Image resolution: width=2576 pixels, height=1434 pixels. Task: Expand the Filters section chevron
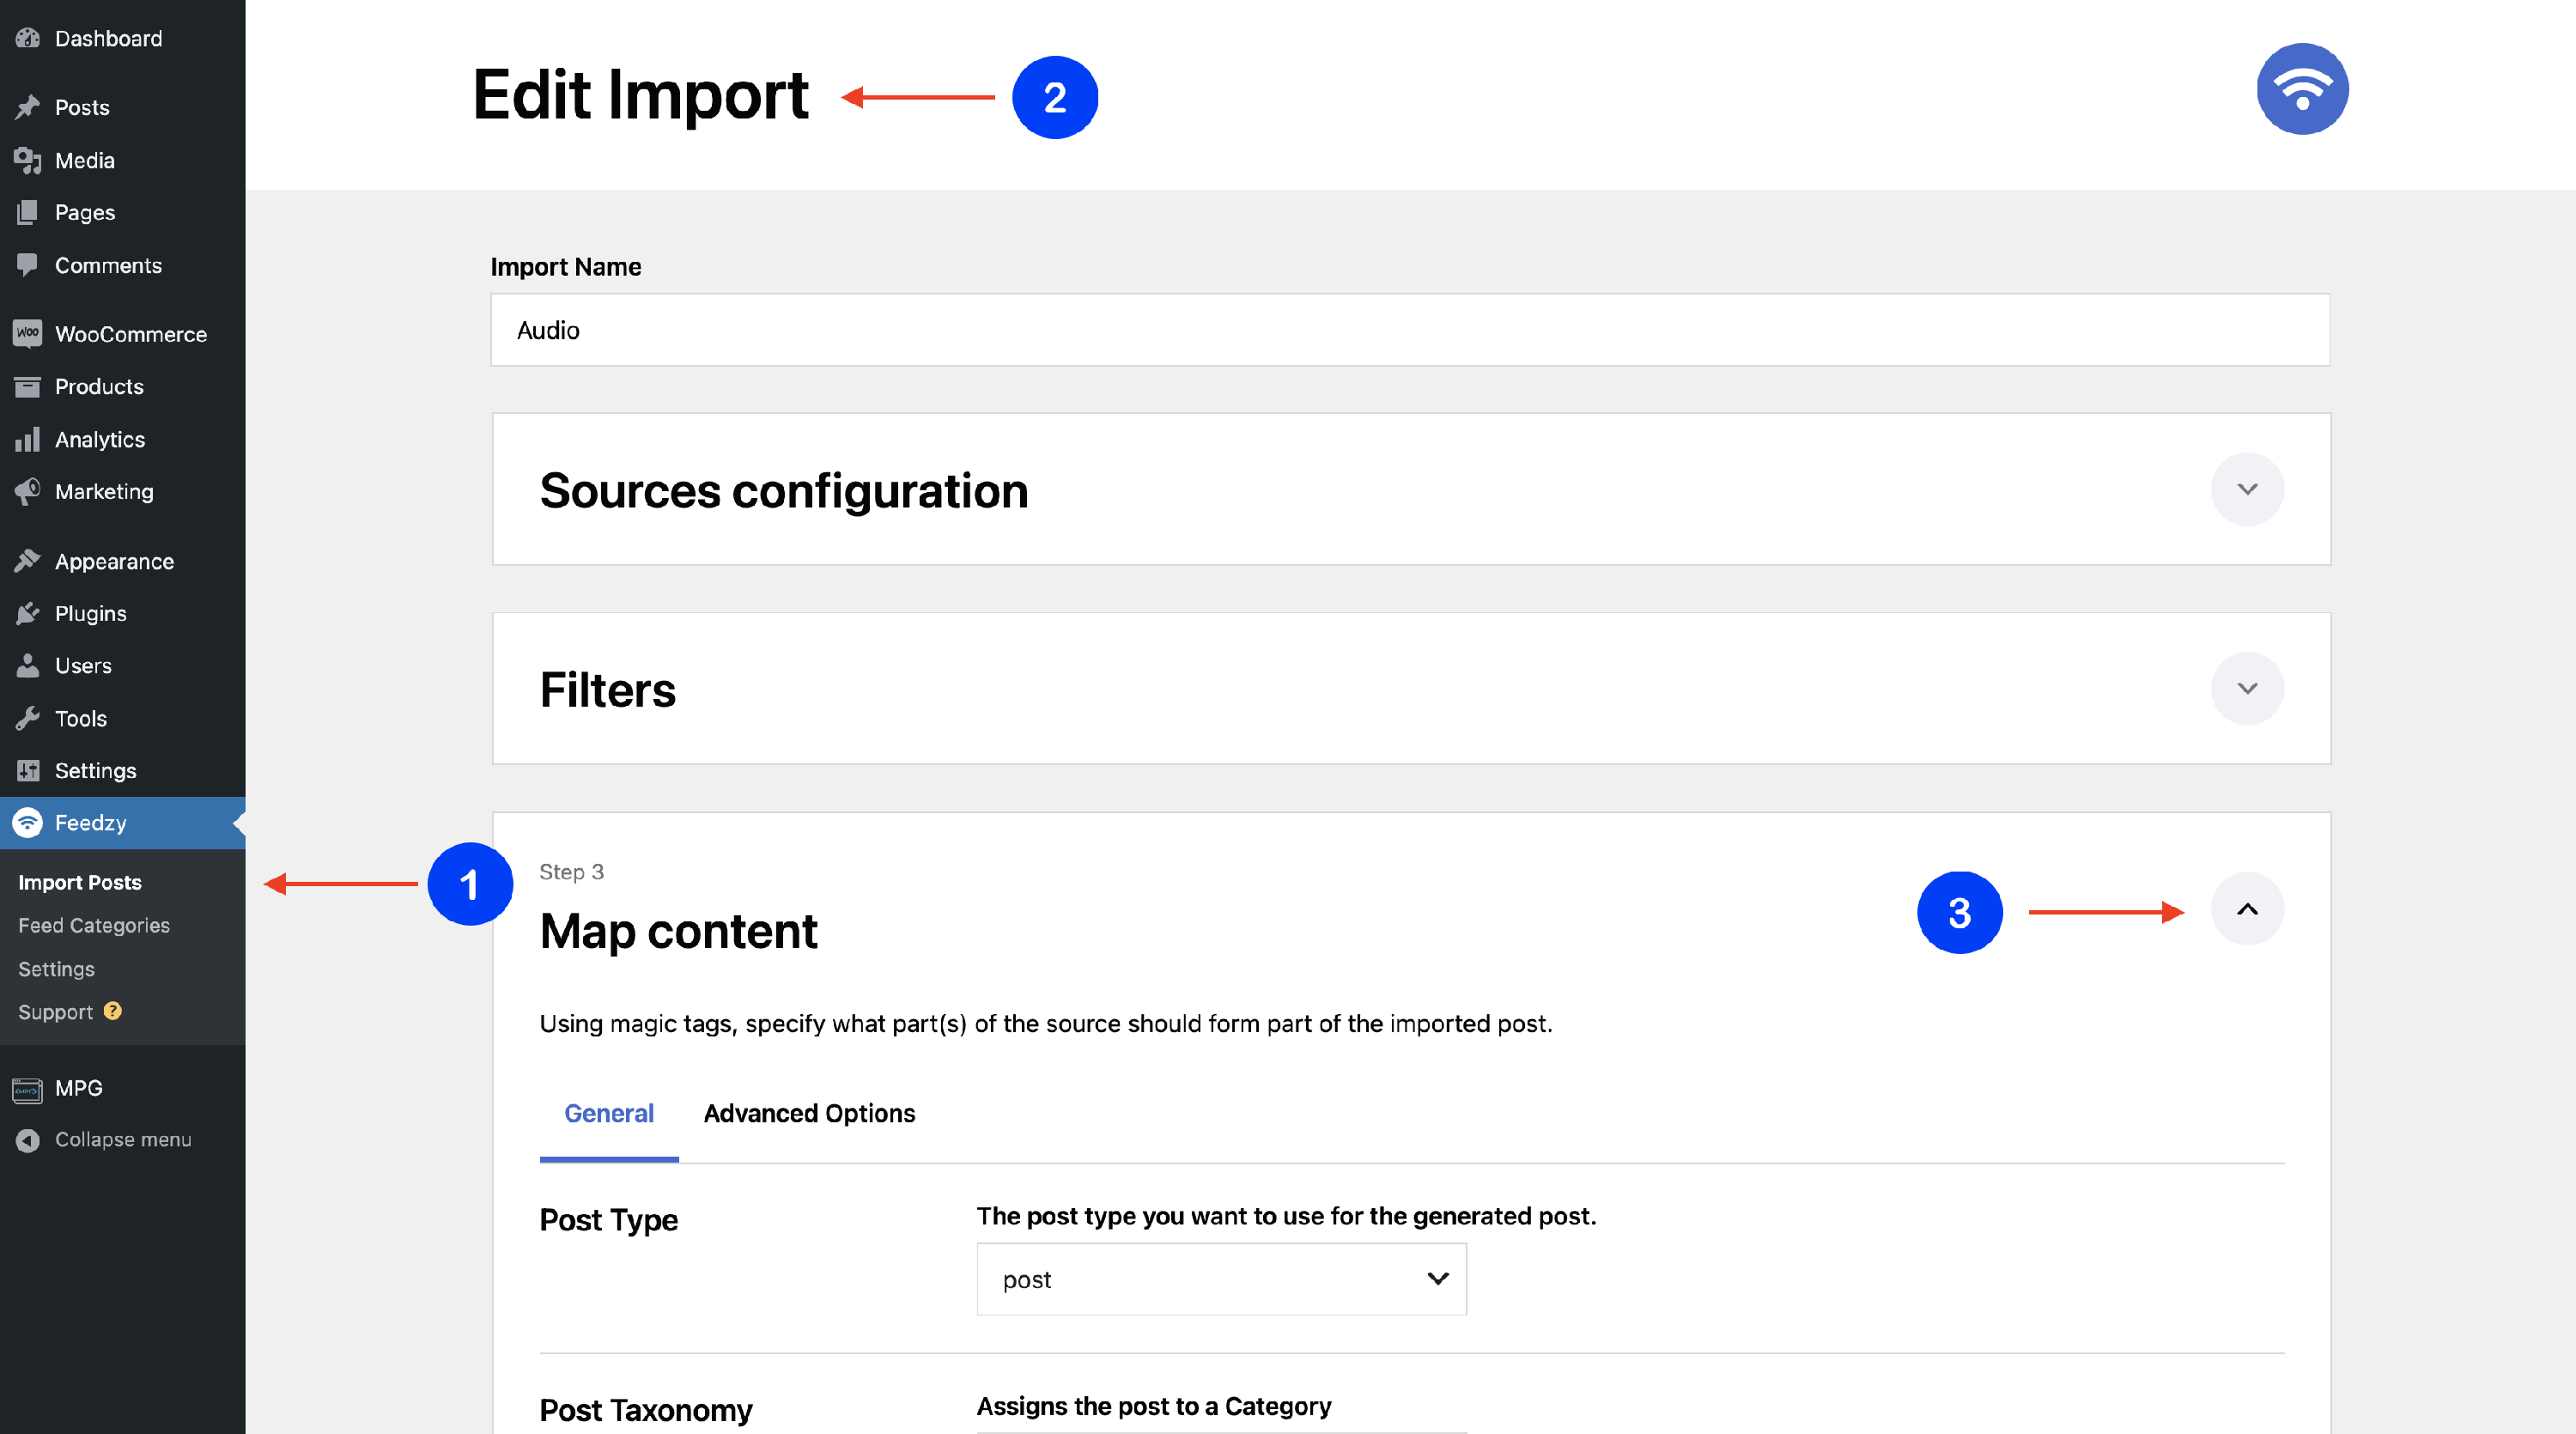[x=2246, y=688]
